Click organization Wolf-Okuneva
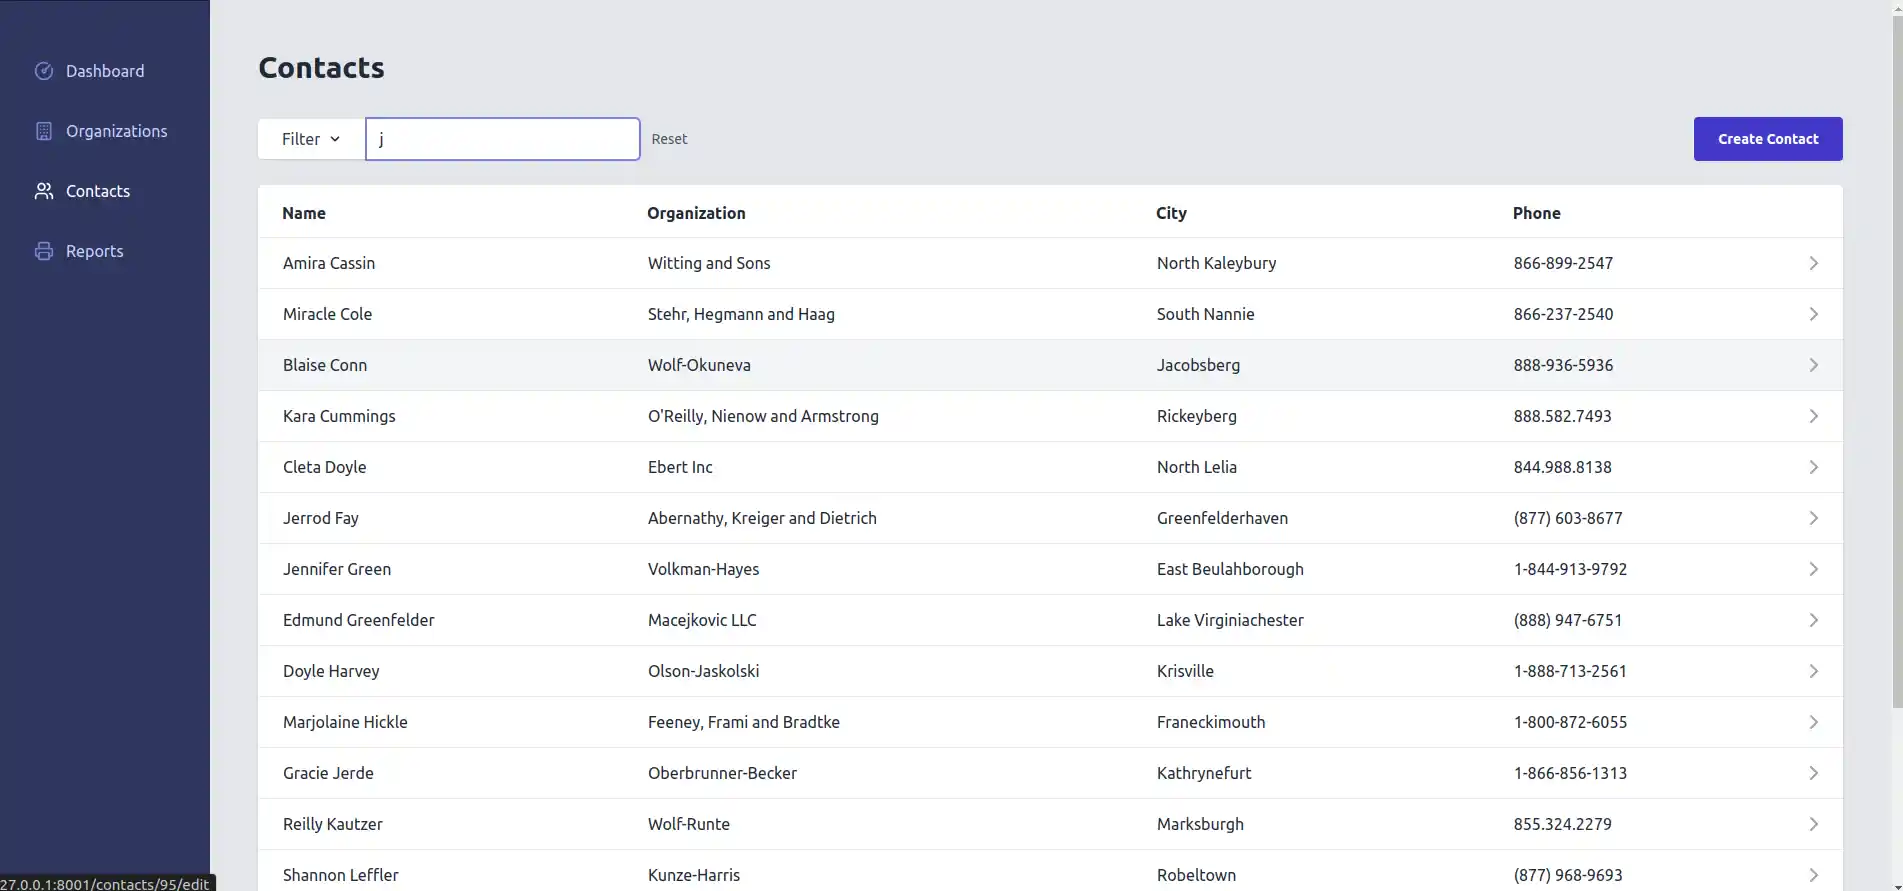 (699, 365)
